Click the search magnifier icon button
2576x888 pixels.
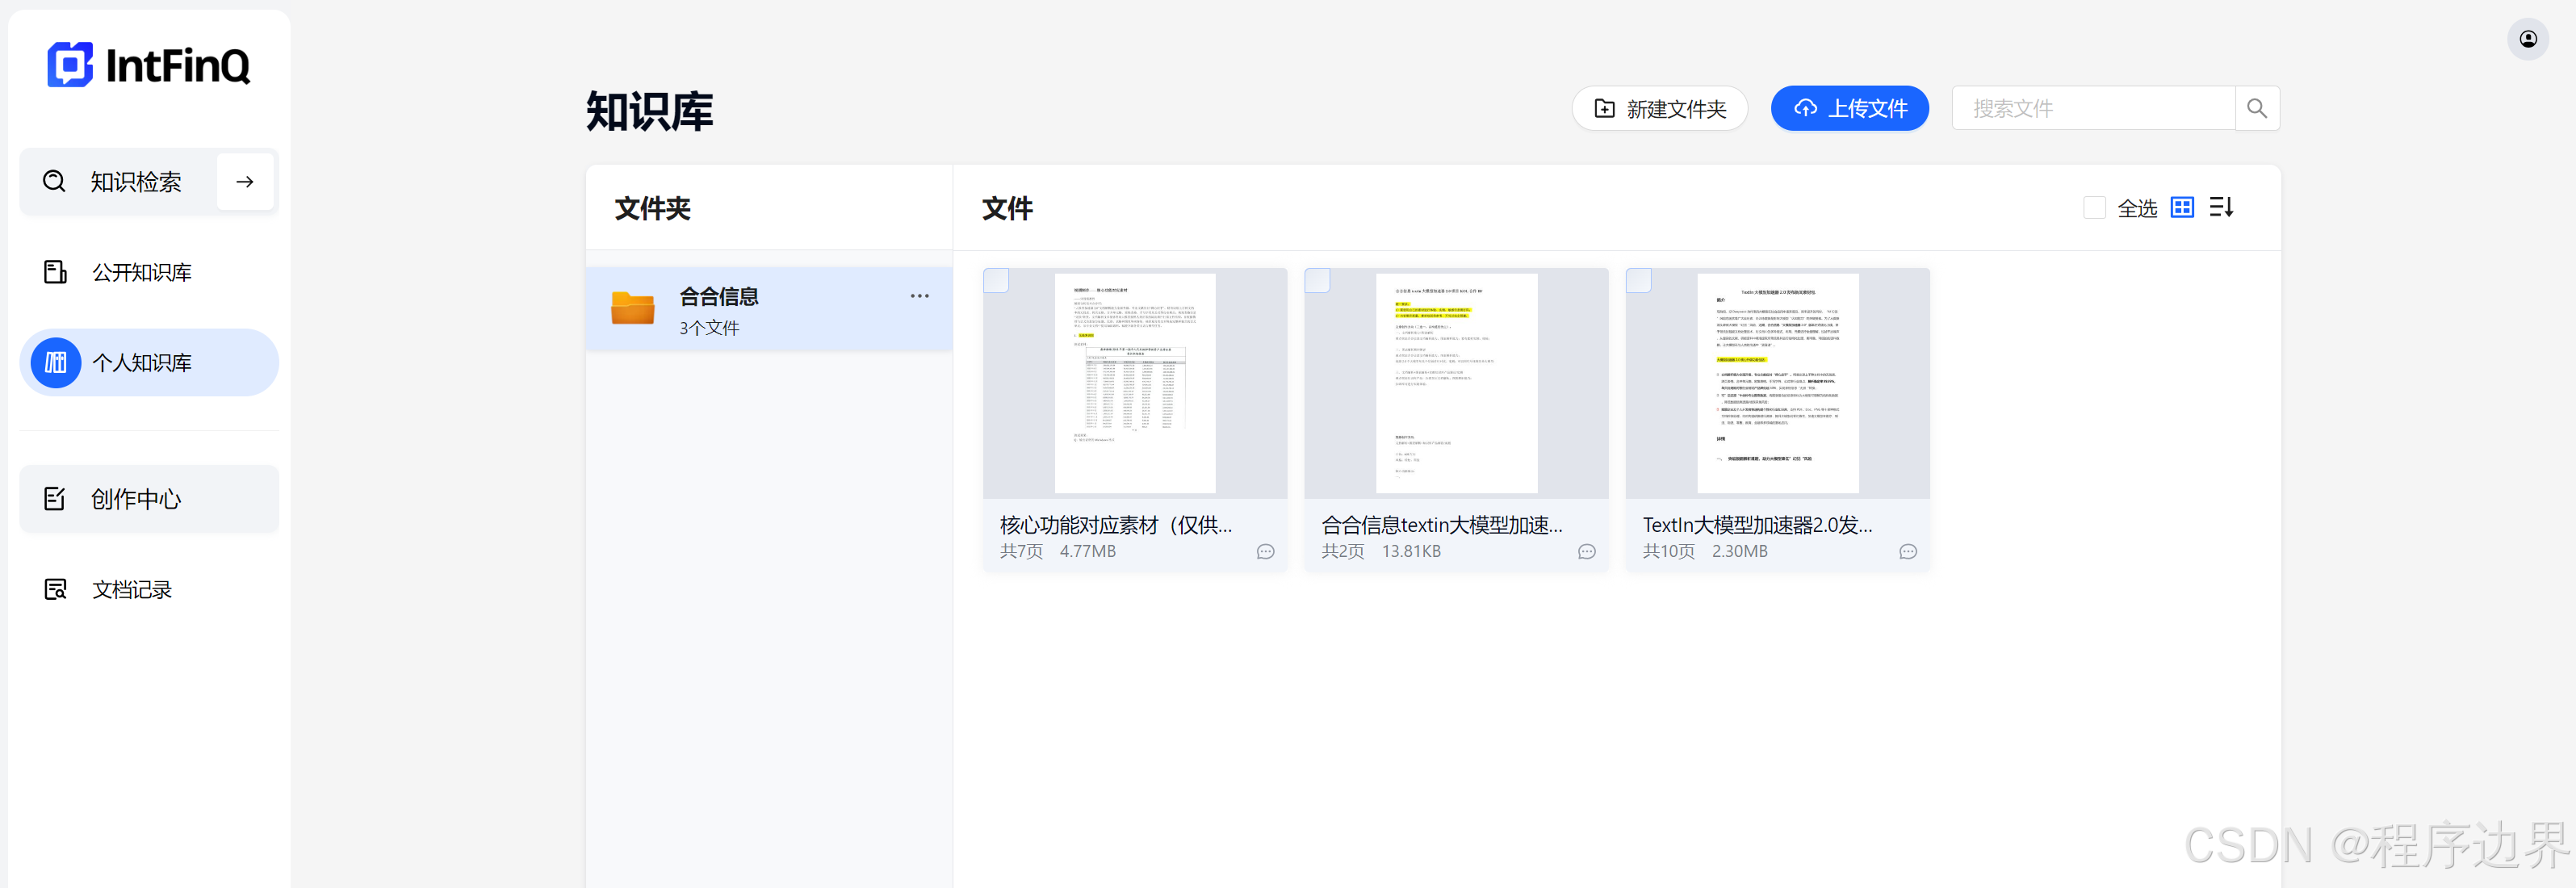[x=2256, y=108]
